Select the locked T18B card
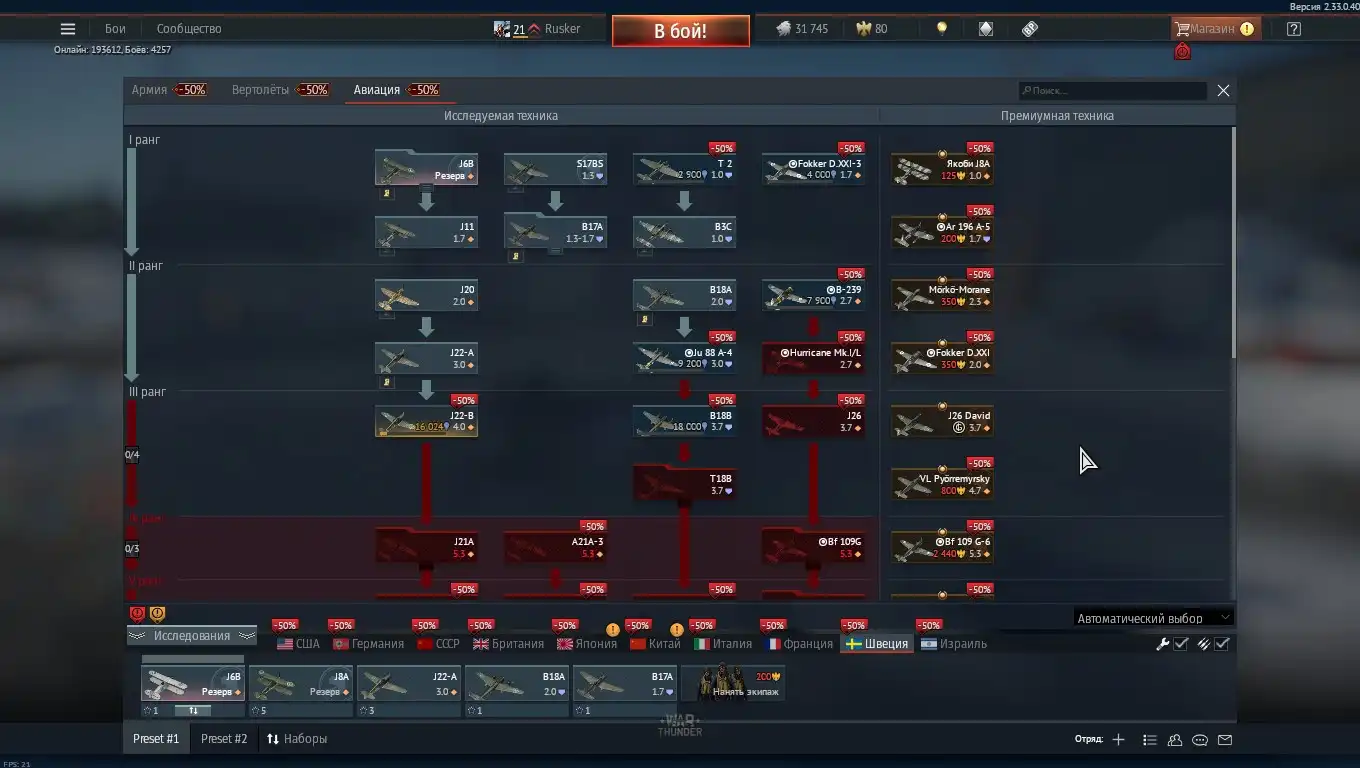Screen dimensions: 1360x768 click(x=684, y=485)
